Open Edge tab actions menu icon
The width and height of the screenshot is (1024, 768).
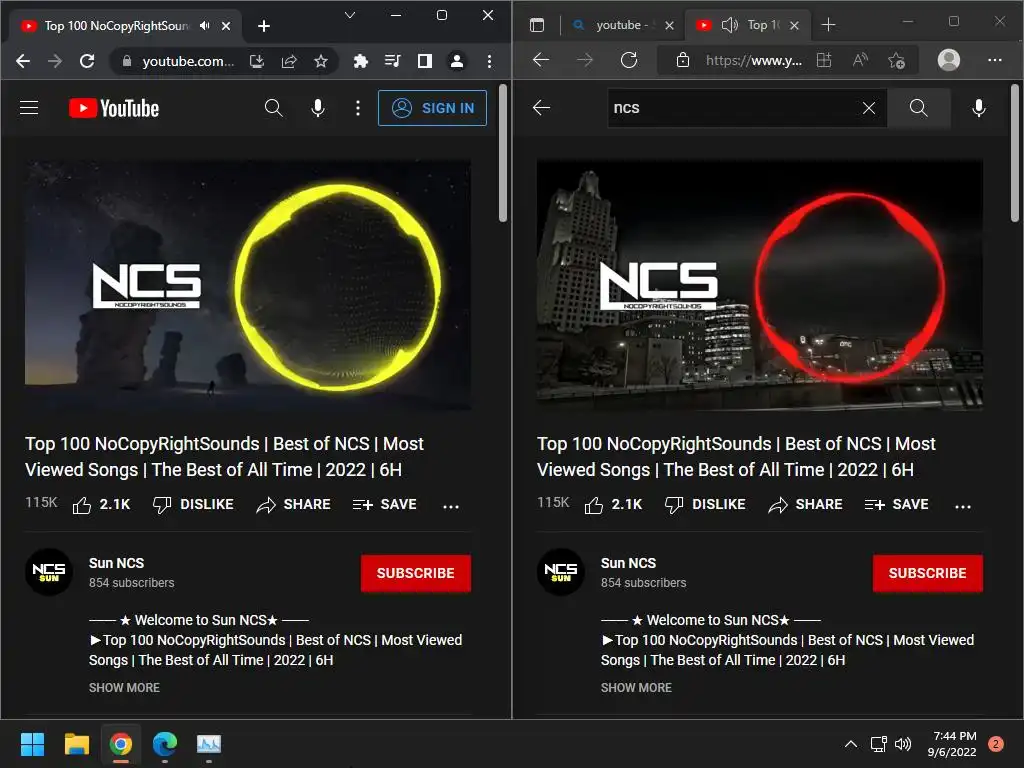(537, 25)
